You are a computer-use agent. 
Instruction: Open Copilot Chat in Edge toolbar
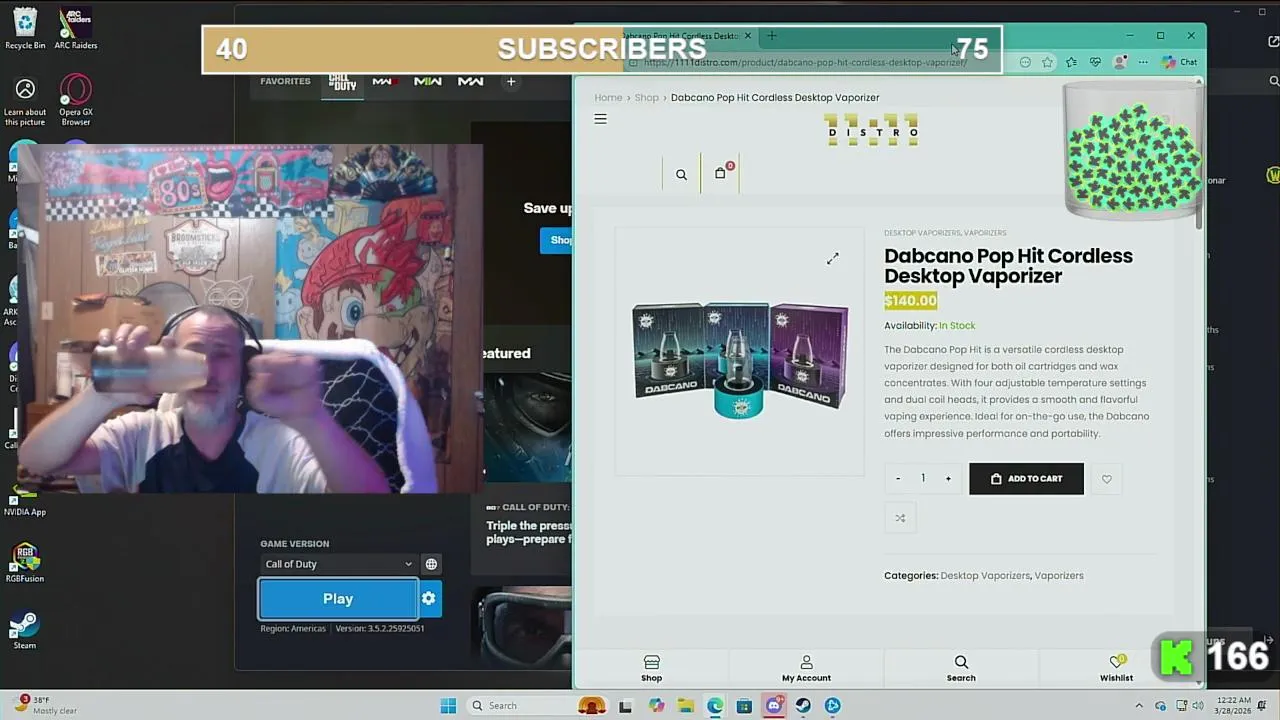pyautogui.click(x=1180, y=62)
